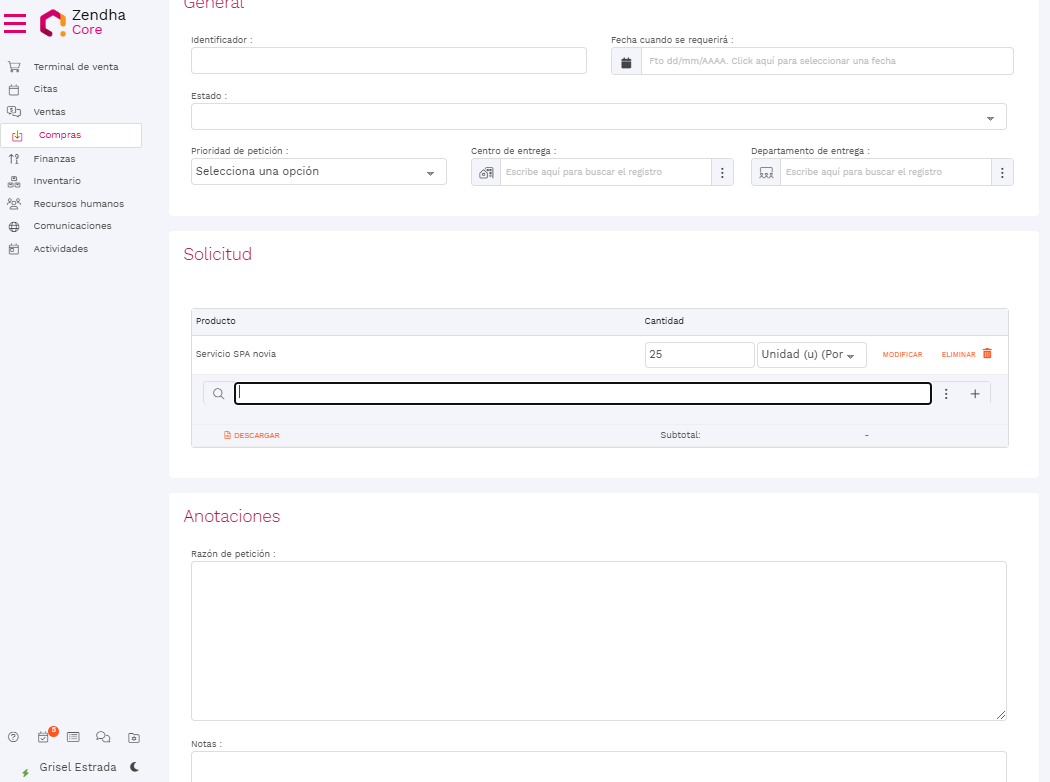Open the Prioridad de petición dropdown
Viewport: 1050px width, 782px height.
pyautogui.click(x=318, y=172)
